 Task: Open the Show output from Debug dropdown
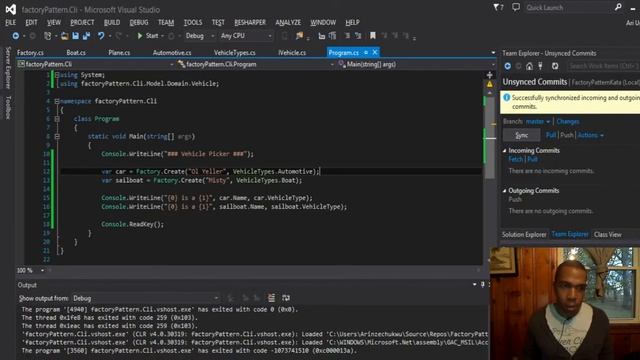(146, 298)
